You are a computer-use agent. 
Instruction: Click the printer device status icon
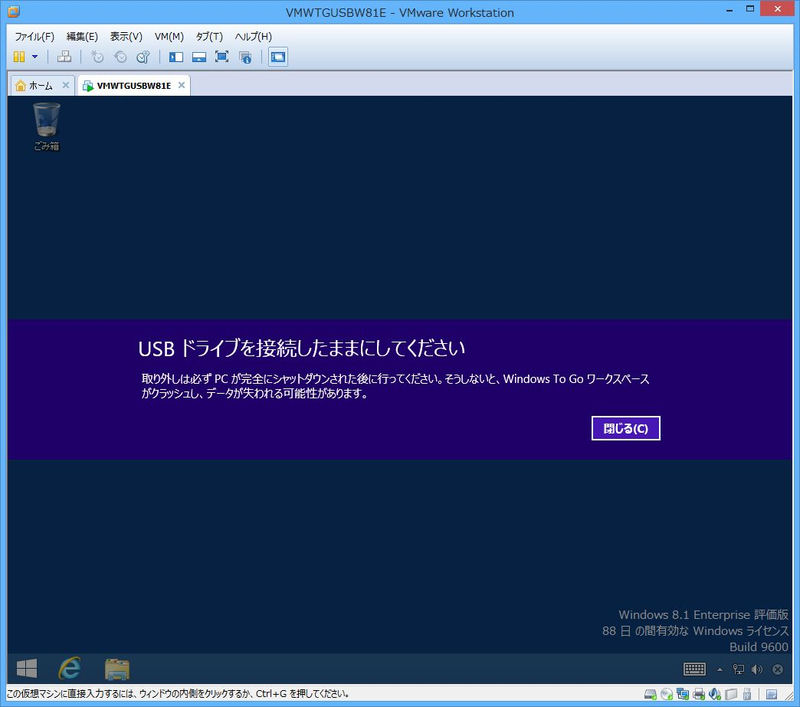699,694
